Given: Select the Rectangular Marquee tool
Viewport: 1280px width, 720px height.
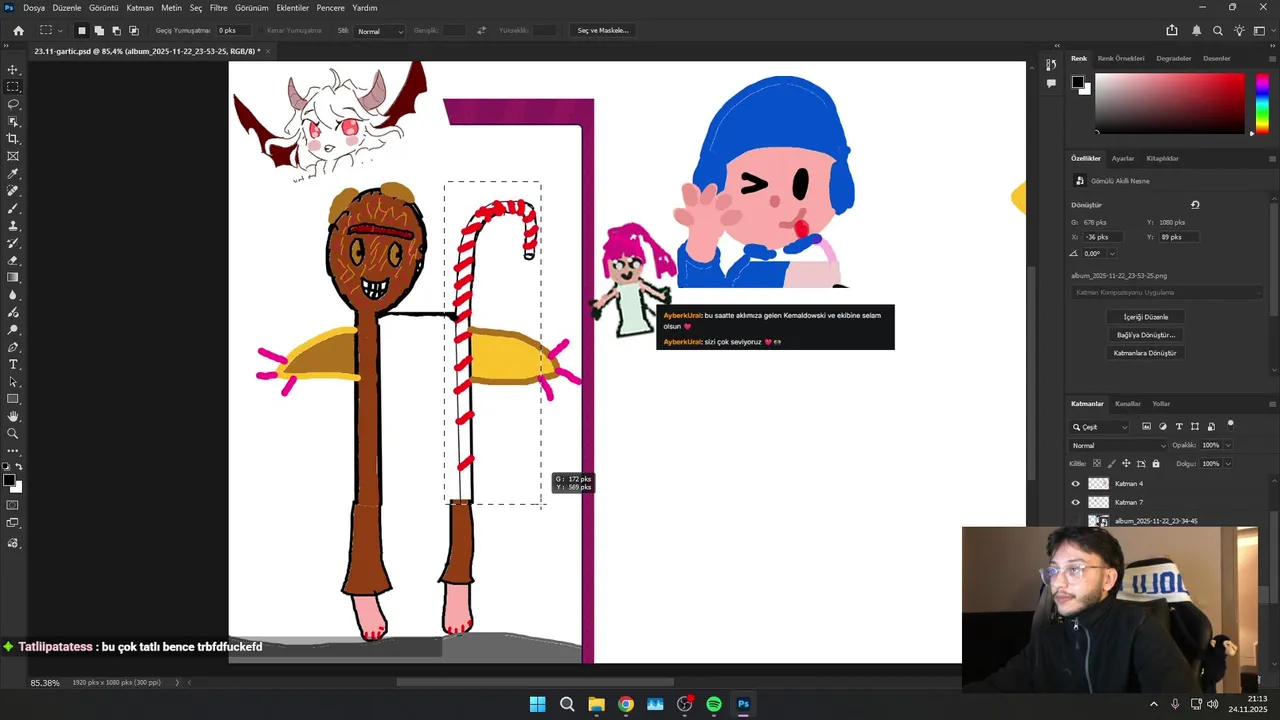Looking at the screenshot, I should [13, 87].
